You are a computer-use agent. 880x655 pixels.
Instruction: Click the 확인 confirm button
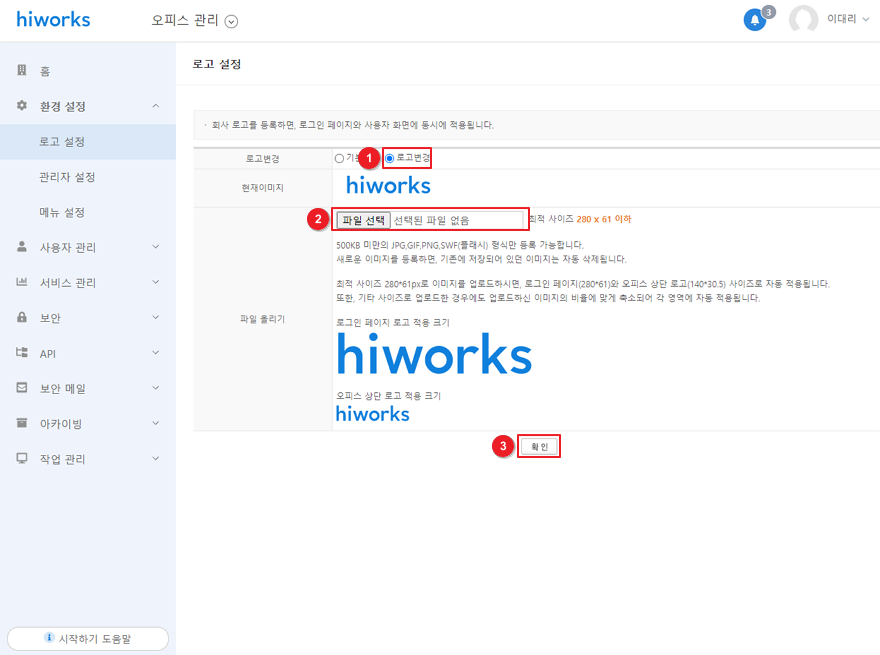[539, 447]
